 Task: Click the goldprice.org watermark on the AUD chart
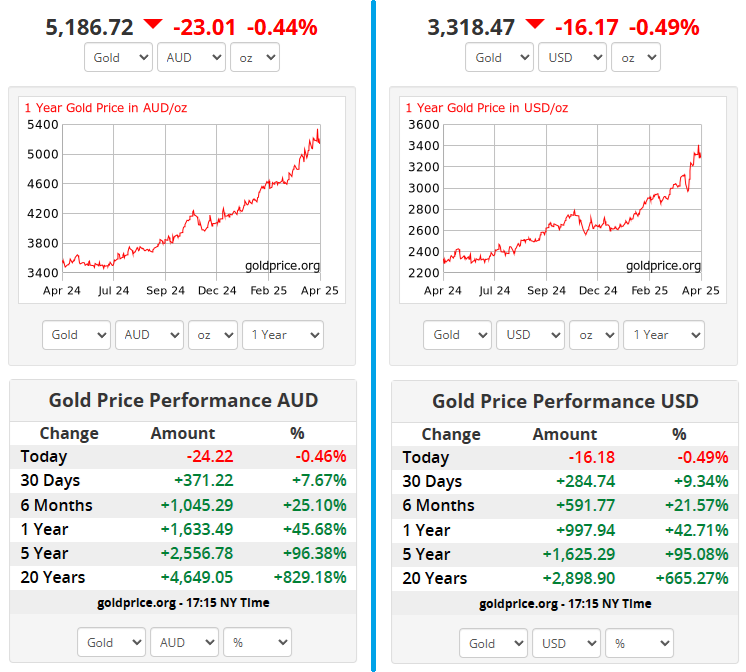tap(282, 265)
